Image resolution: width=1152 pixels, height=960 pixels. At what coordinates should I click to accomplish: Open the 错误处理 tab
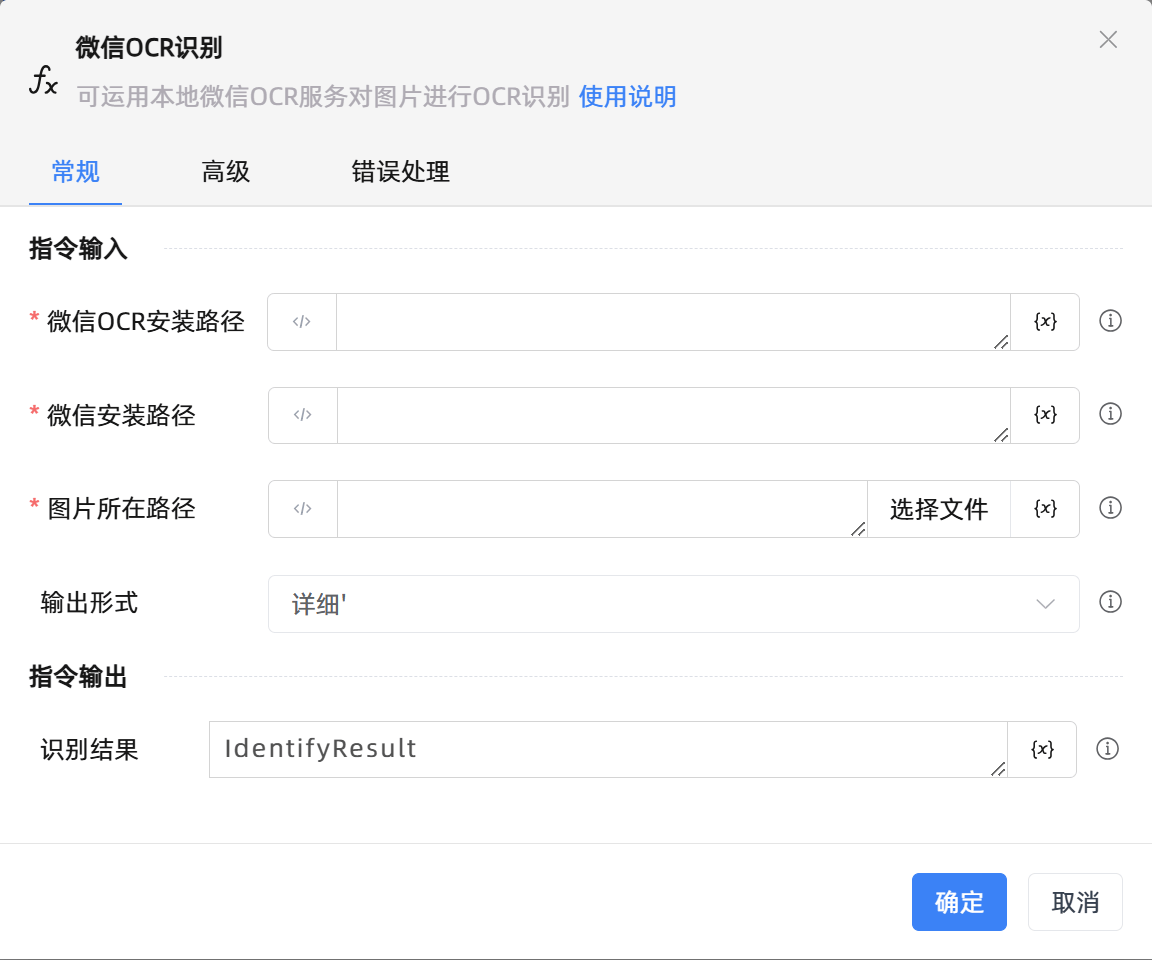400,172
